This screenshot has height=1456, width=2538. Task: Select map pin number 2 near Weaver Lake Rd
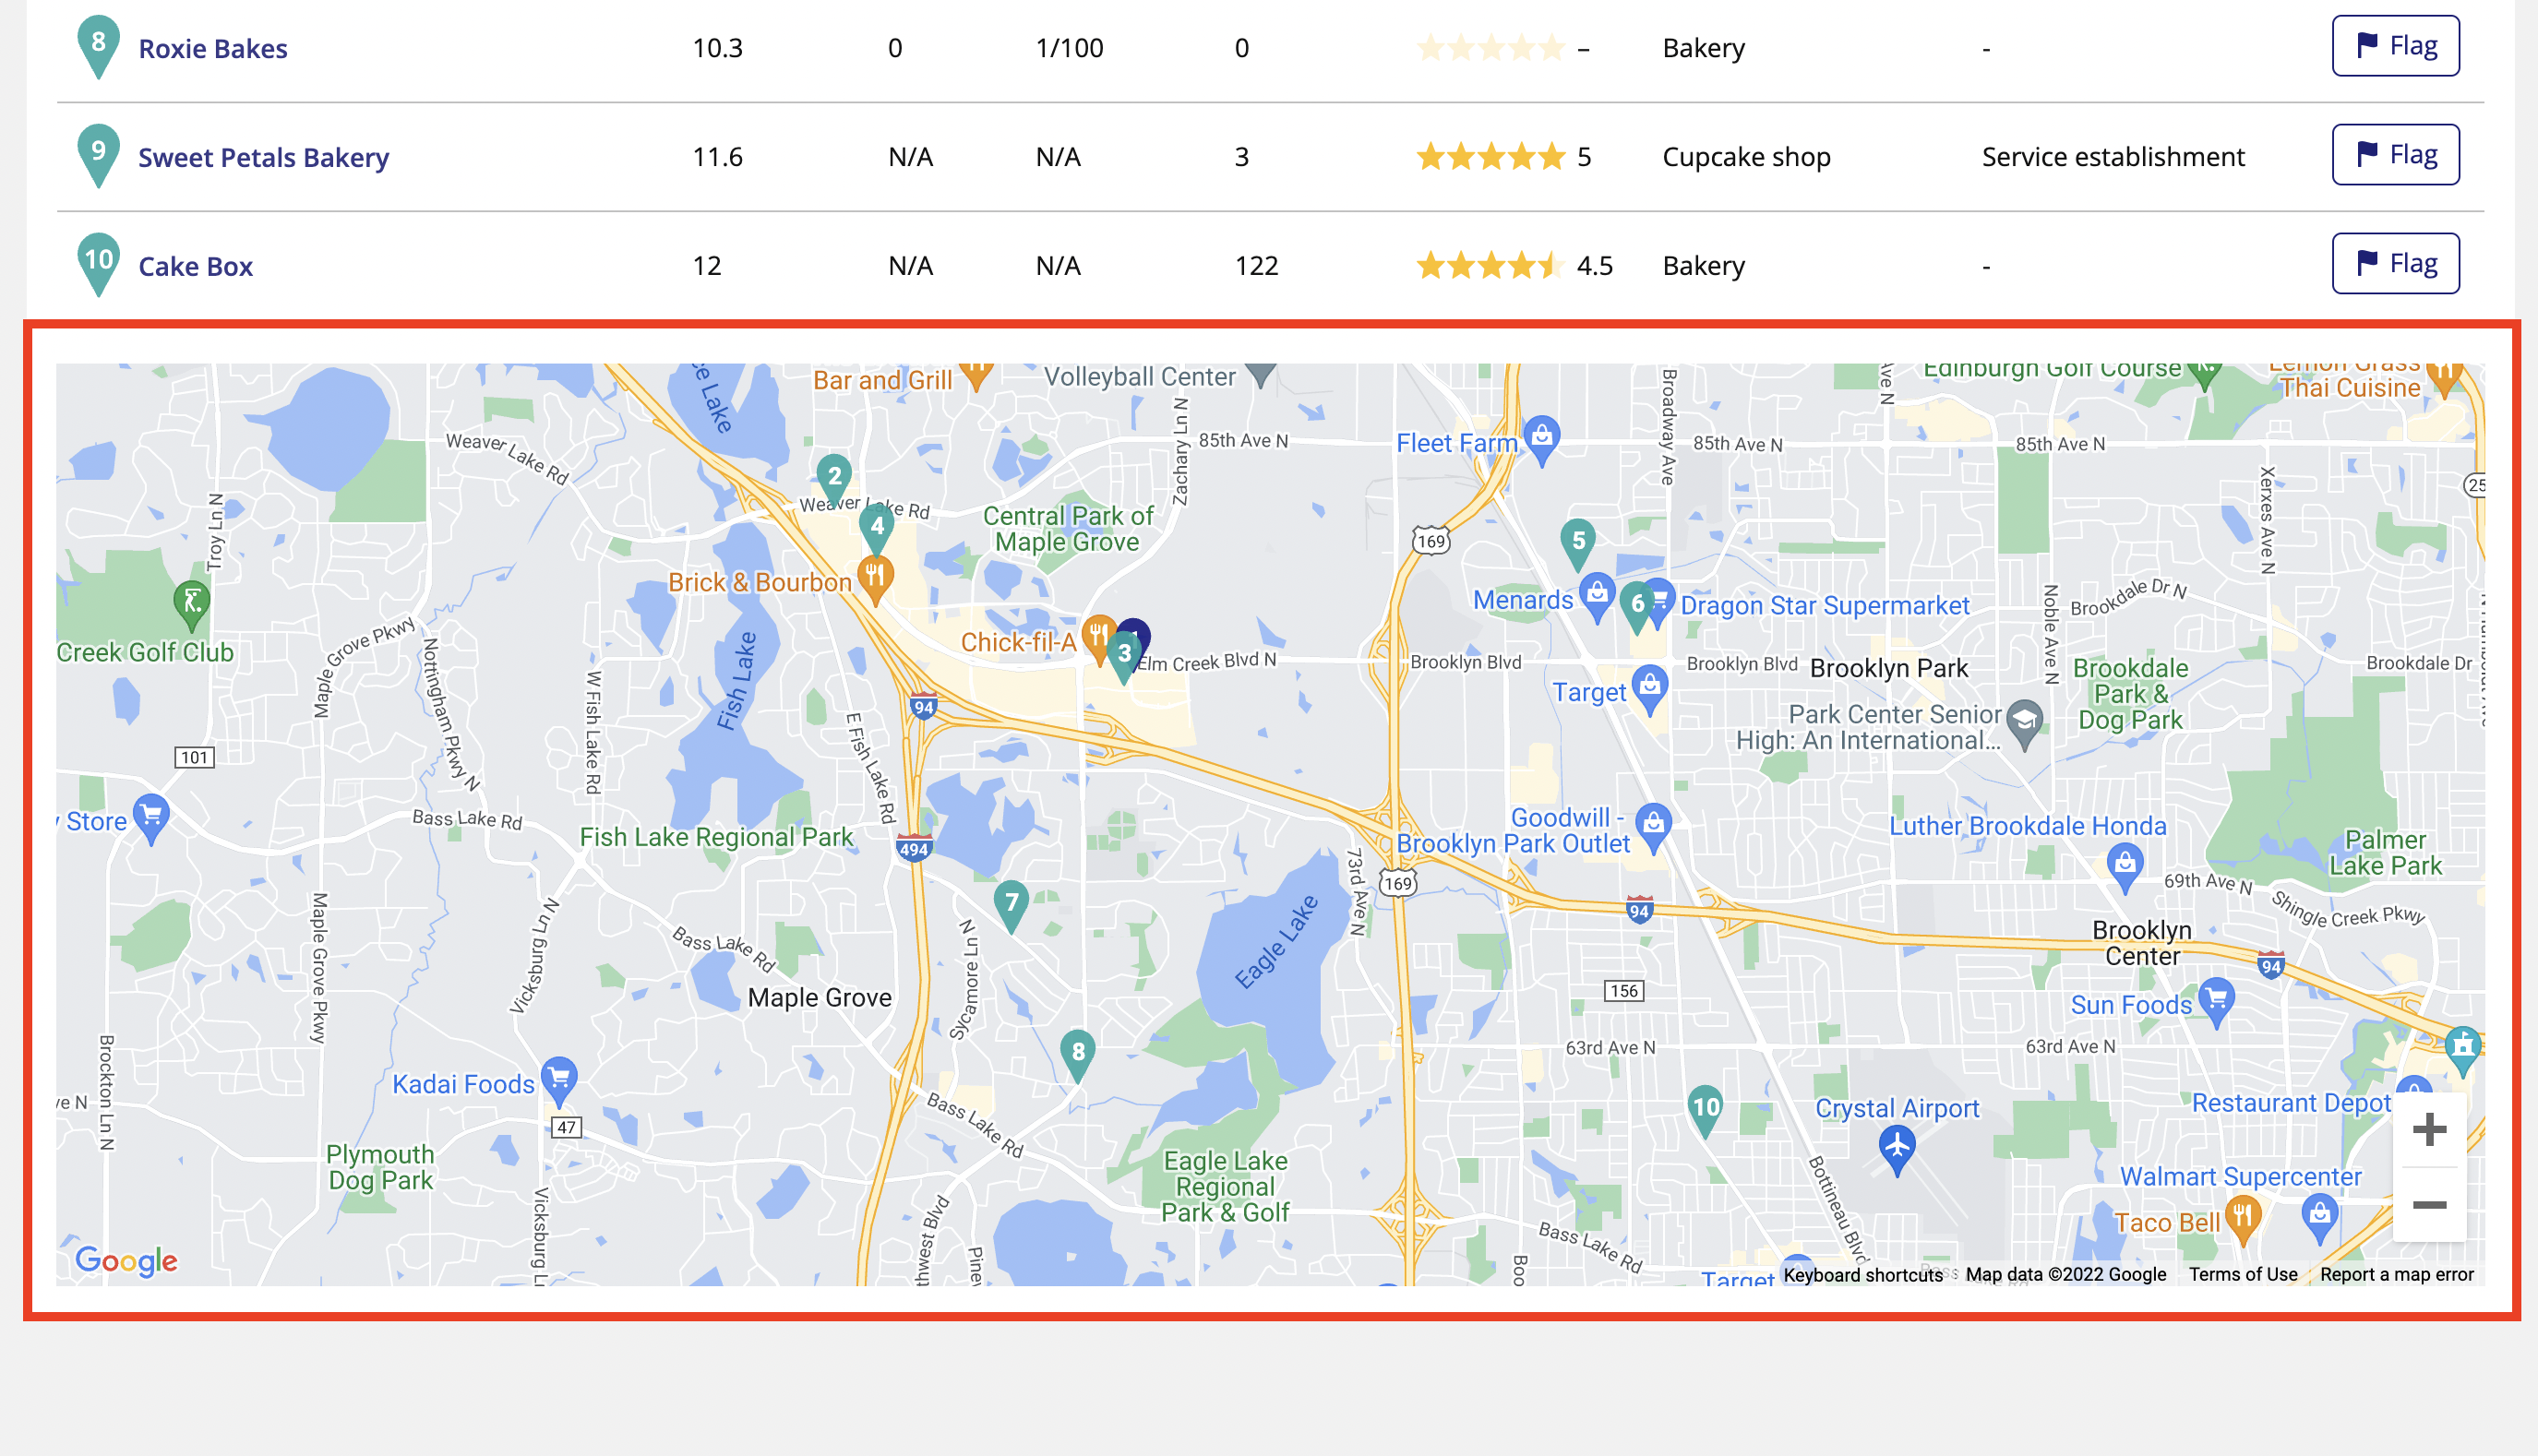[834, 479]
